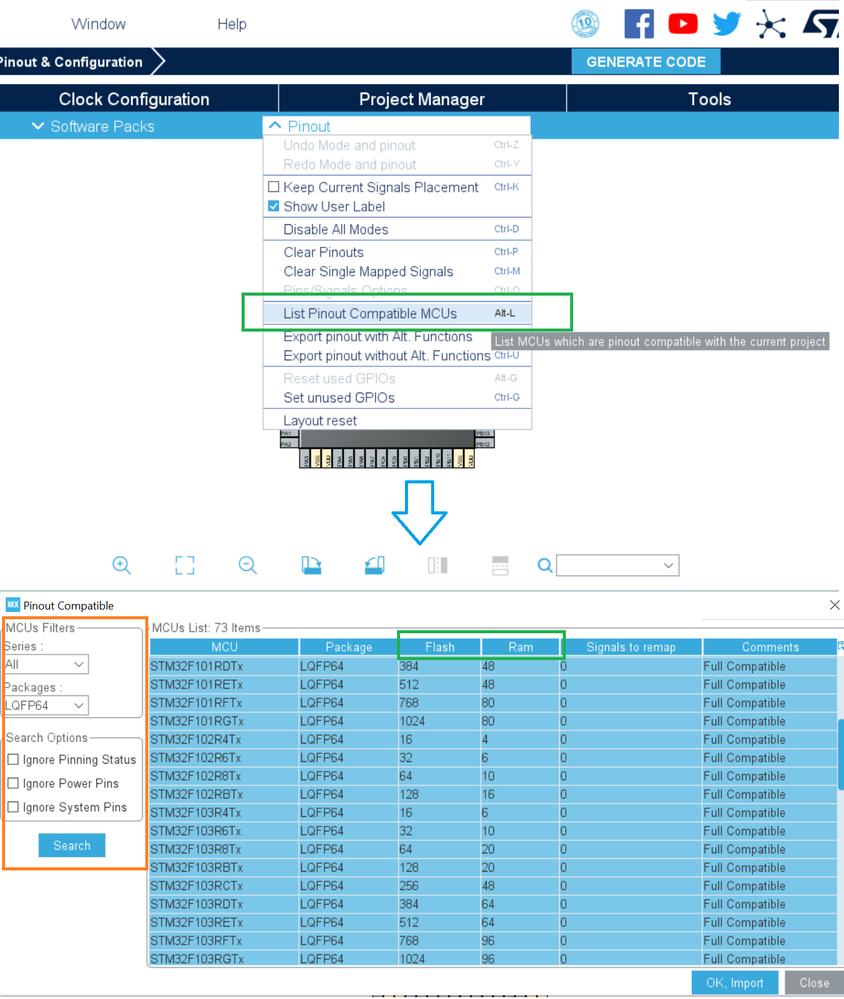Sort by the MCU column header

pos(224,647)
